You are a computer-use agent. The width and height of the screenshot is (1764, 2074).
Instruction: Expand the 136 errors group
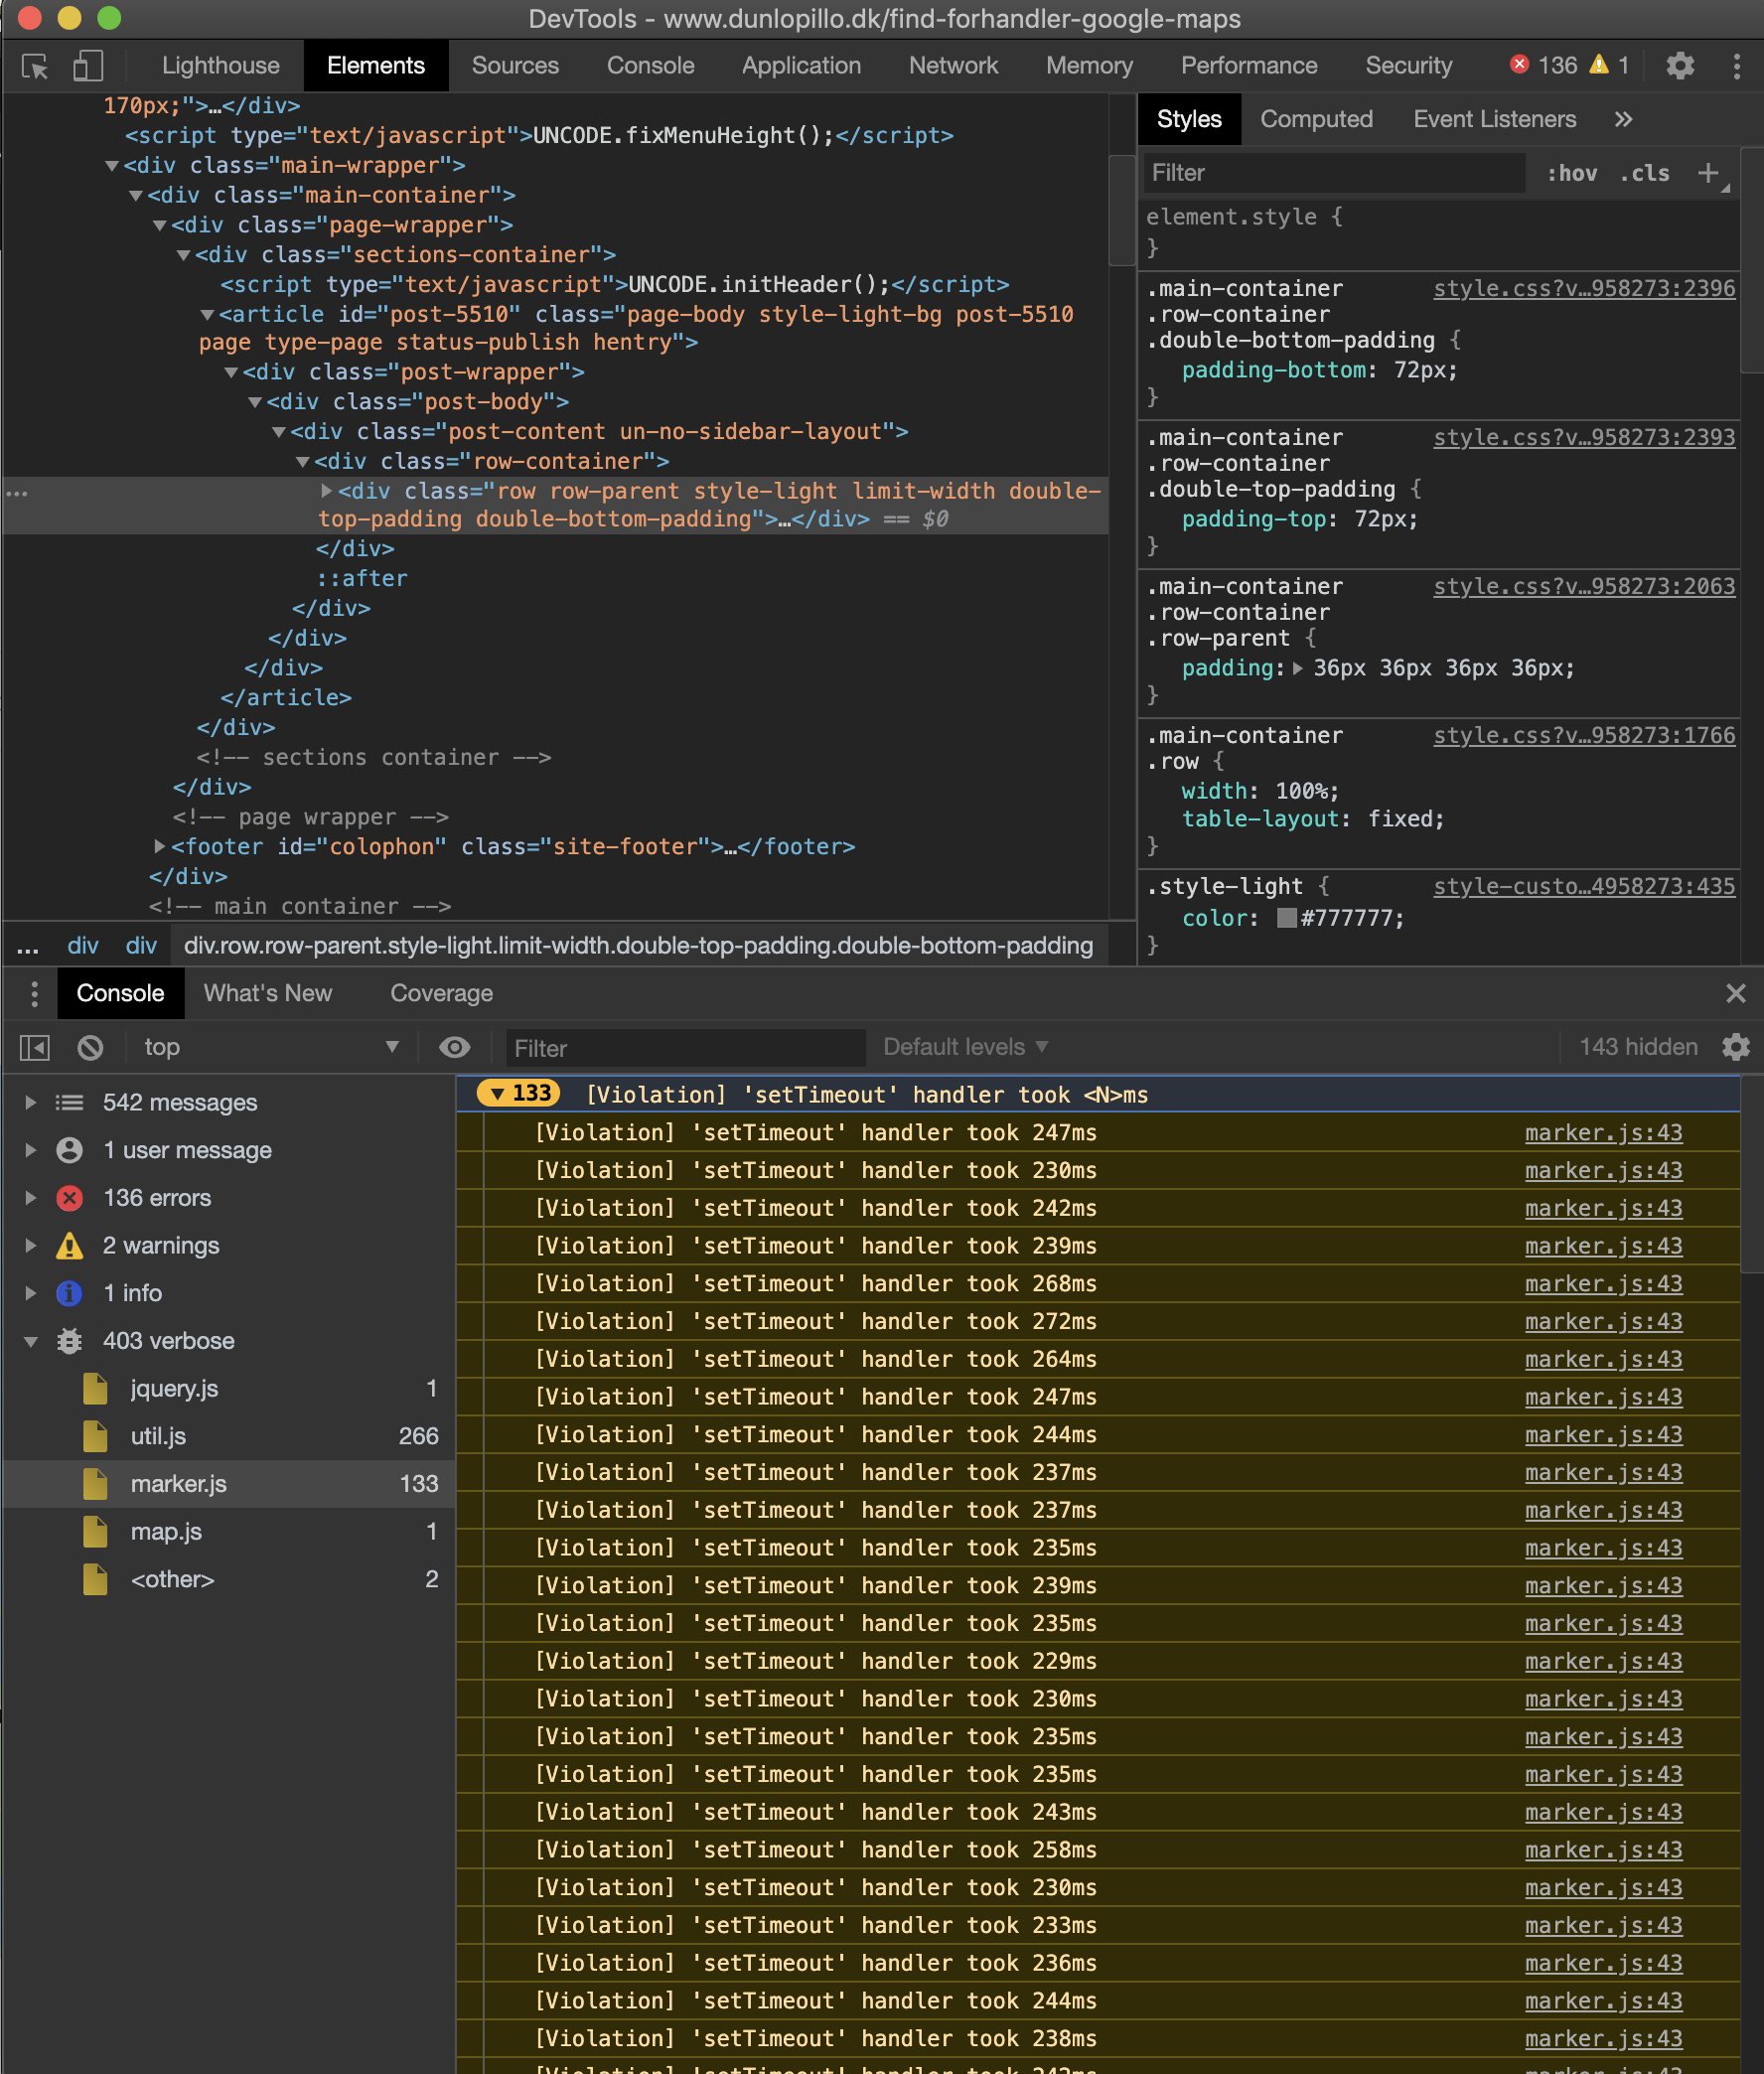tap(31, 1198)
